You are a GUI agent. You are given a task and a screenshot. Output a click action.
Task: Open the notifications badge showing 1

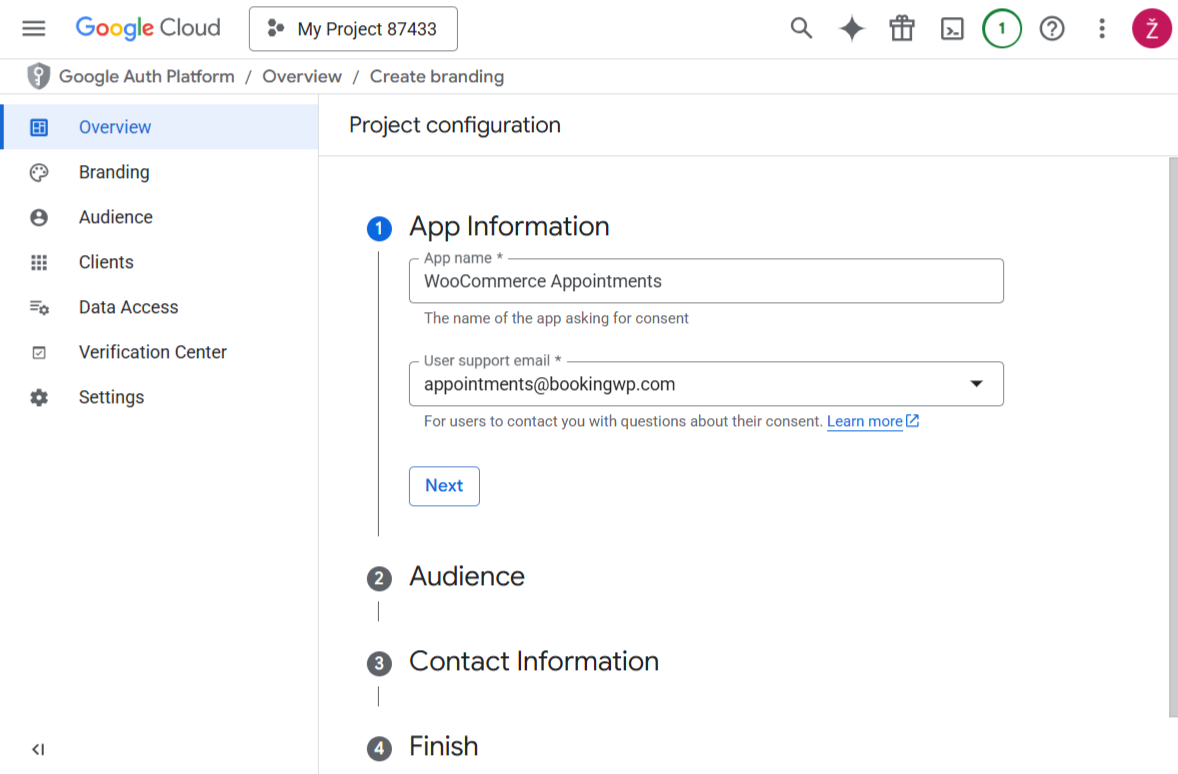(1001, 29)
